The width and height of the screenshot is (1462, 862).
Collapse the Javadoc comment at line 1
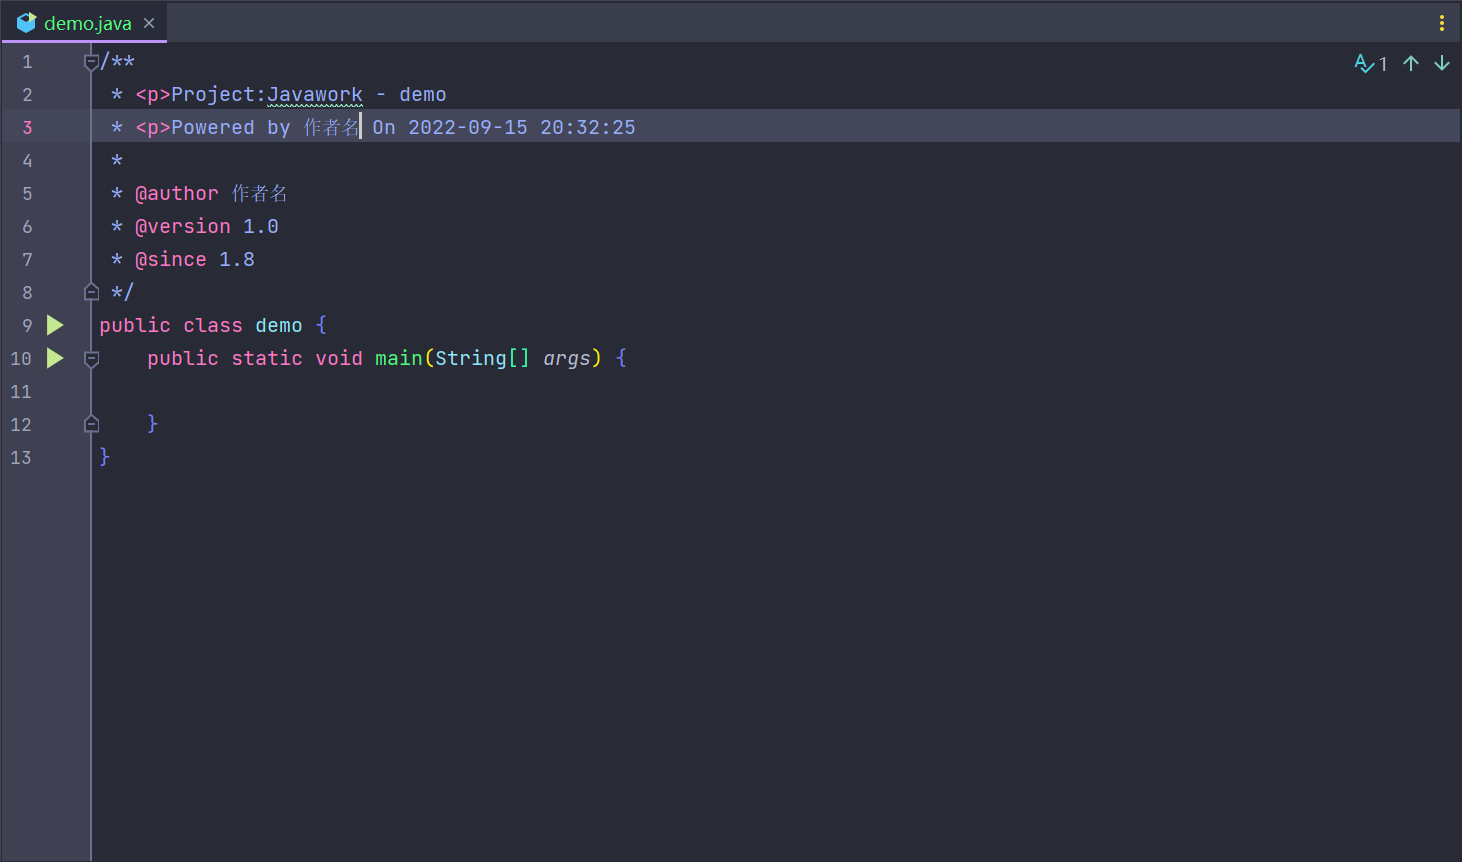91,62
